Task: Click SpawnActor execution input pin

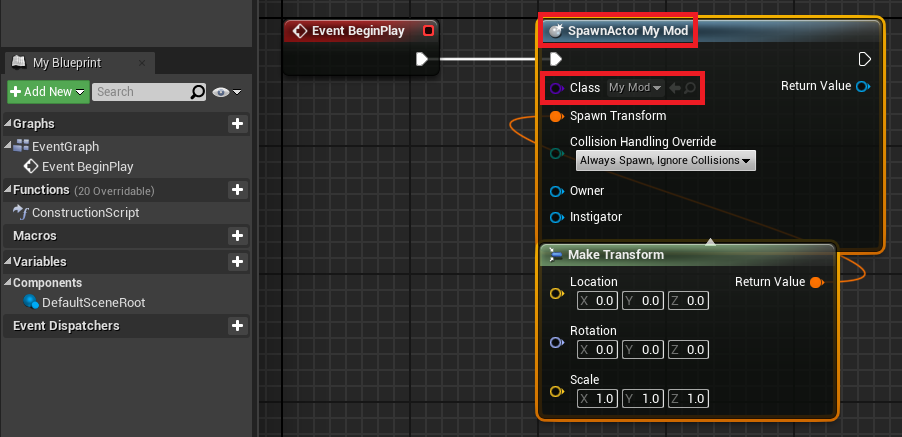Action: click(x=556, y=59)
